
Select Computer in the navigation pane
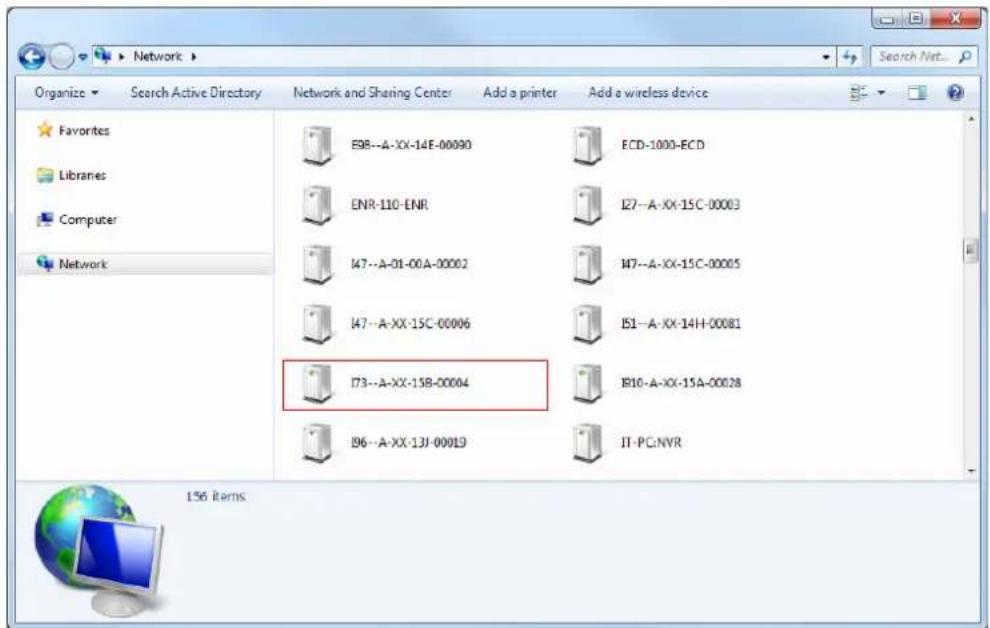[88, 220]
